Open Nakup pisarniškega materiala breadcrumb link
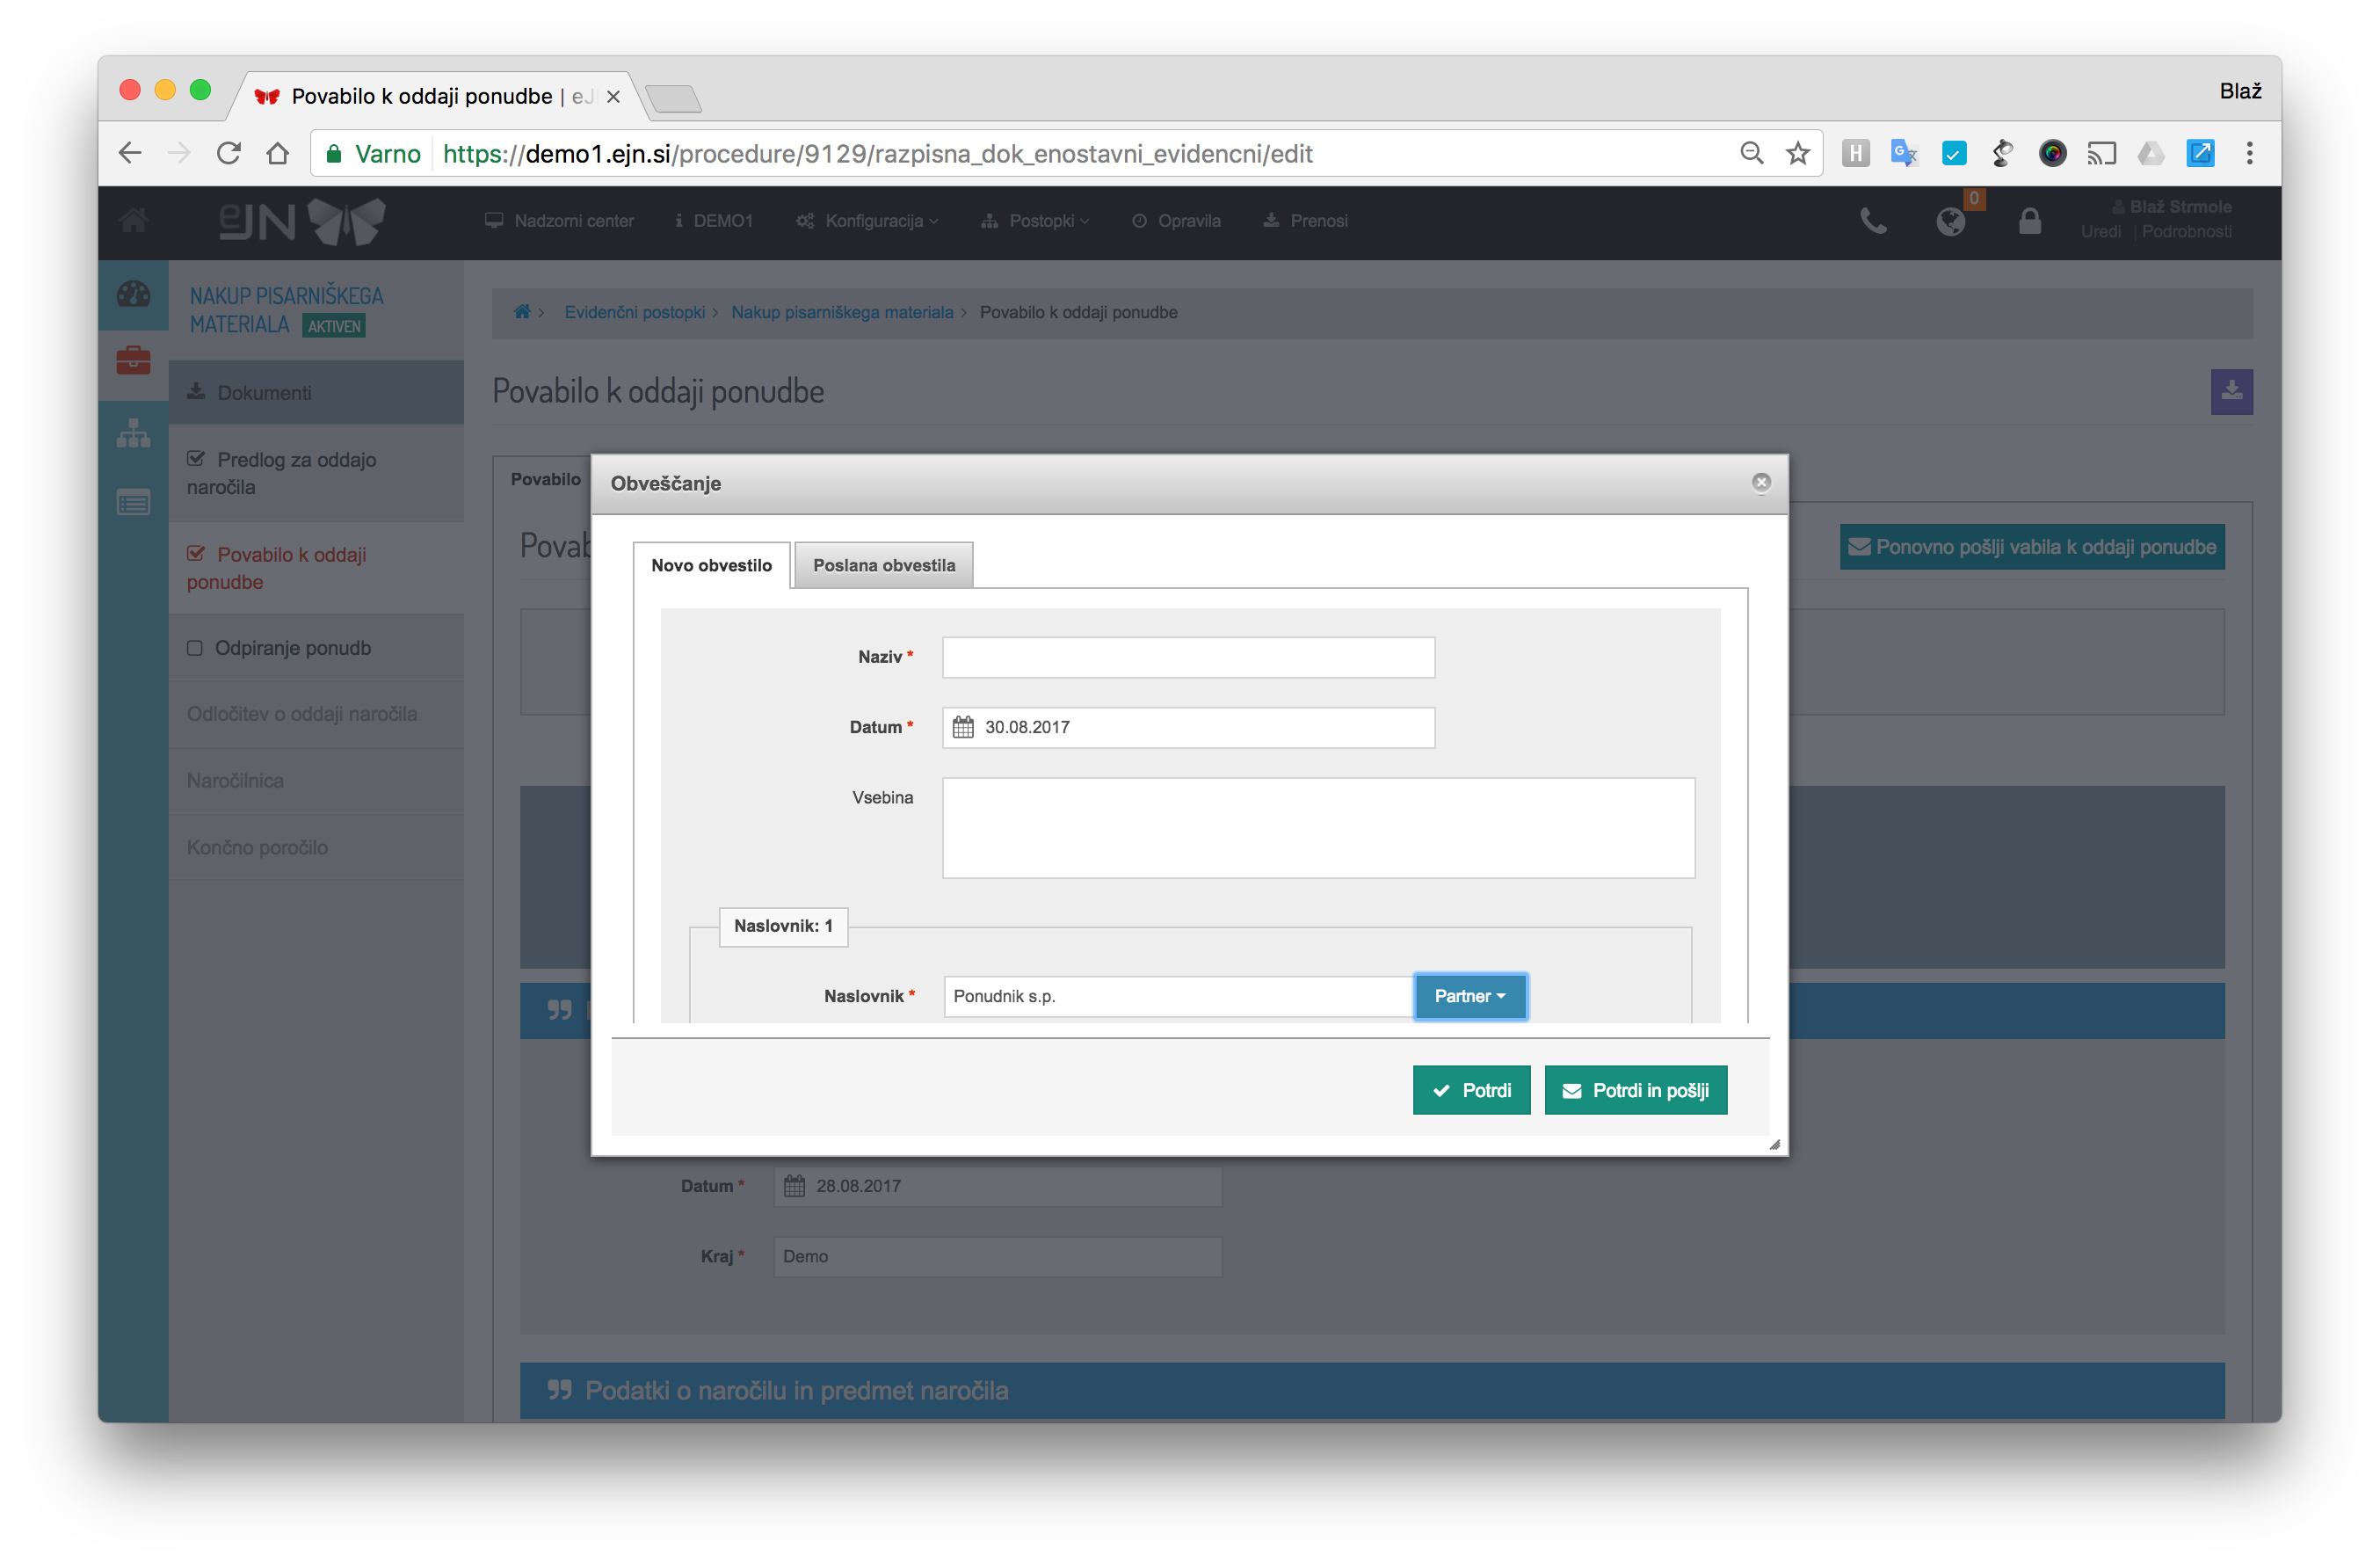 842,312
